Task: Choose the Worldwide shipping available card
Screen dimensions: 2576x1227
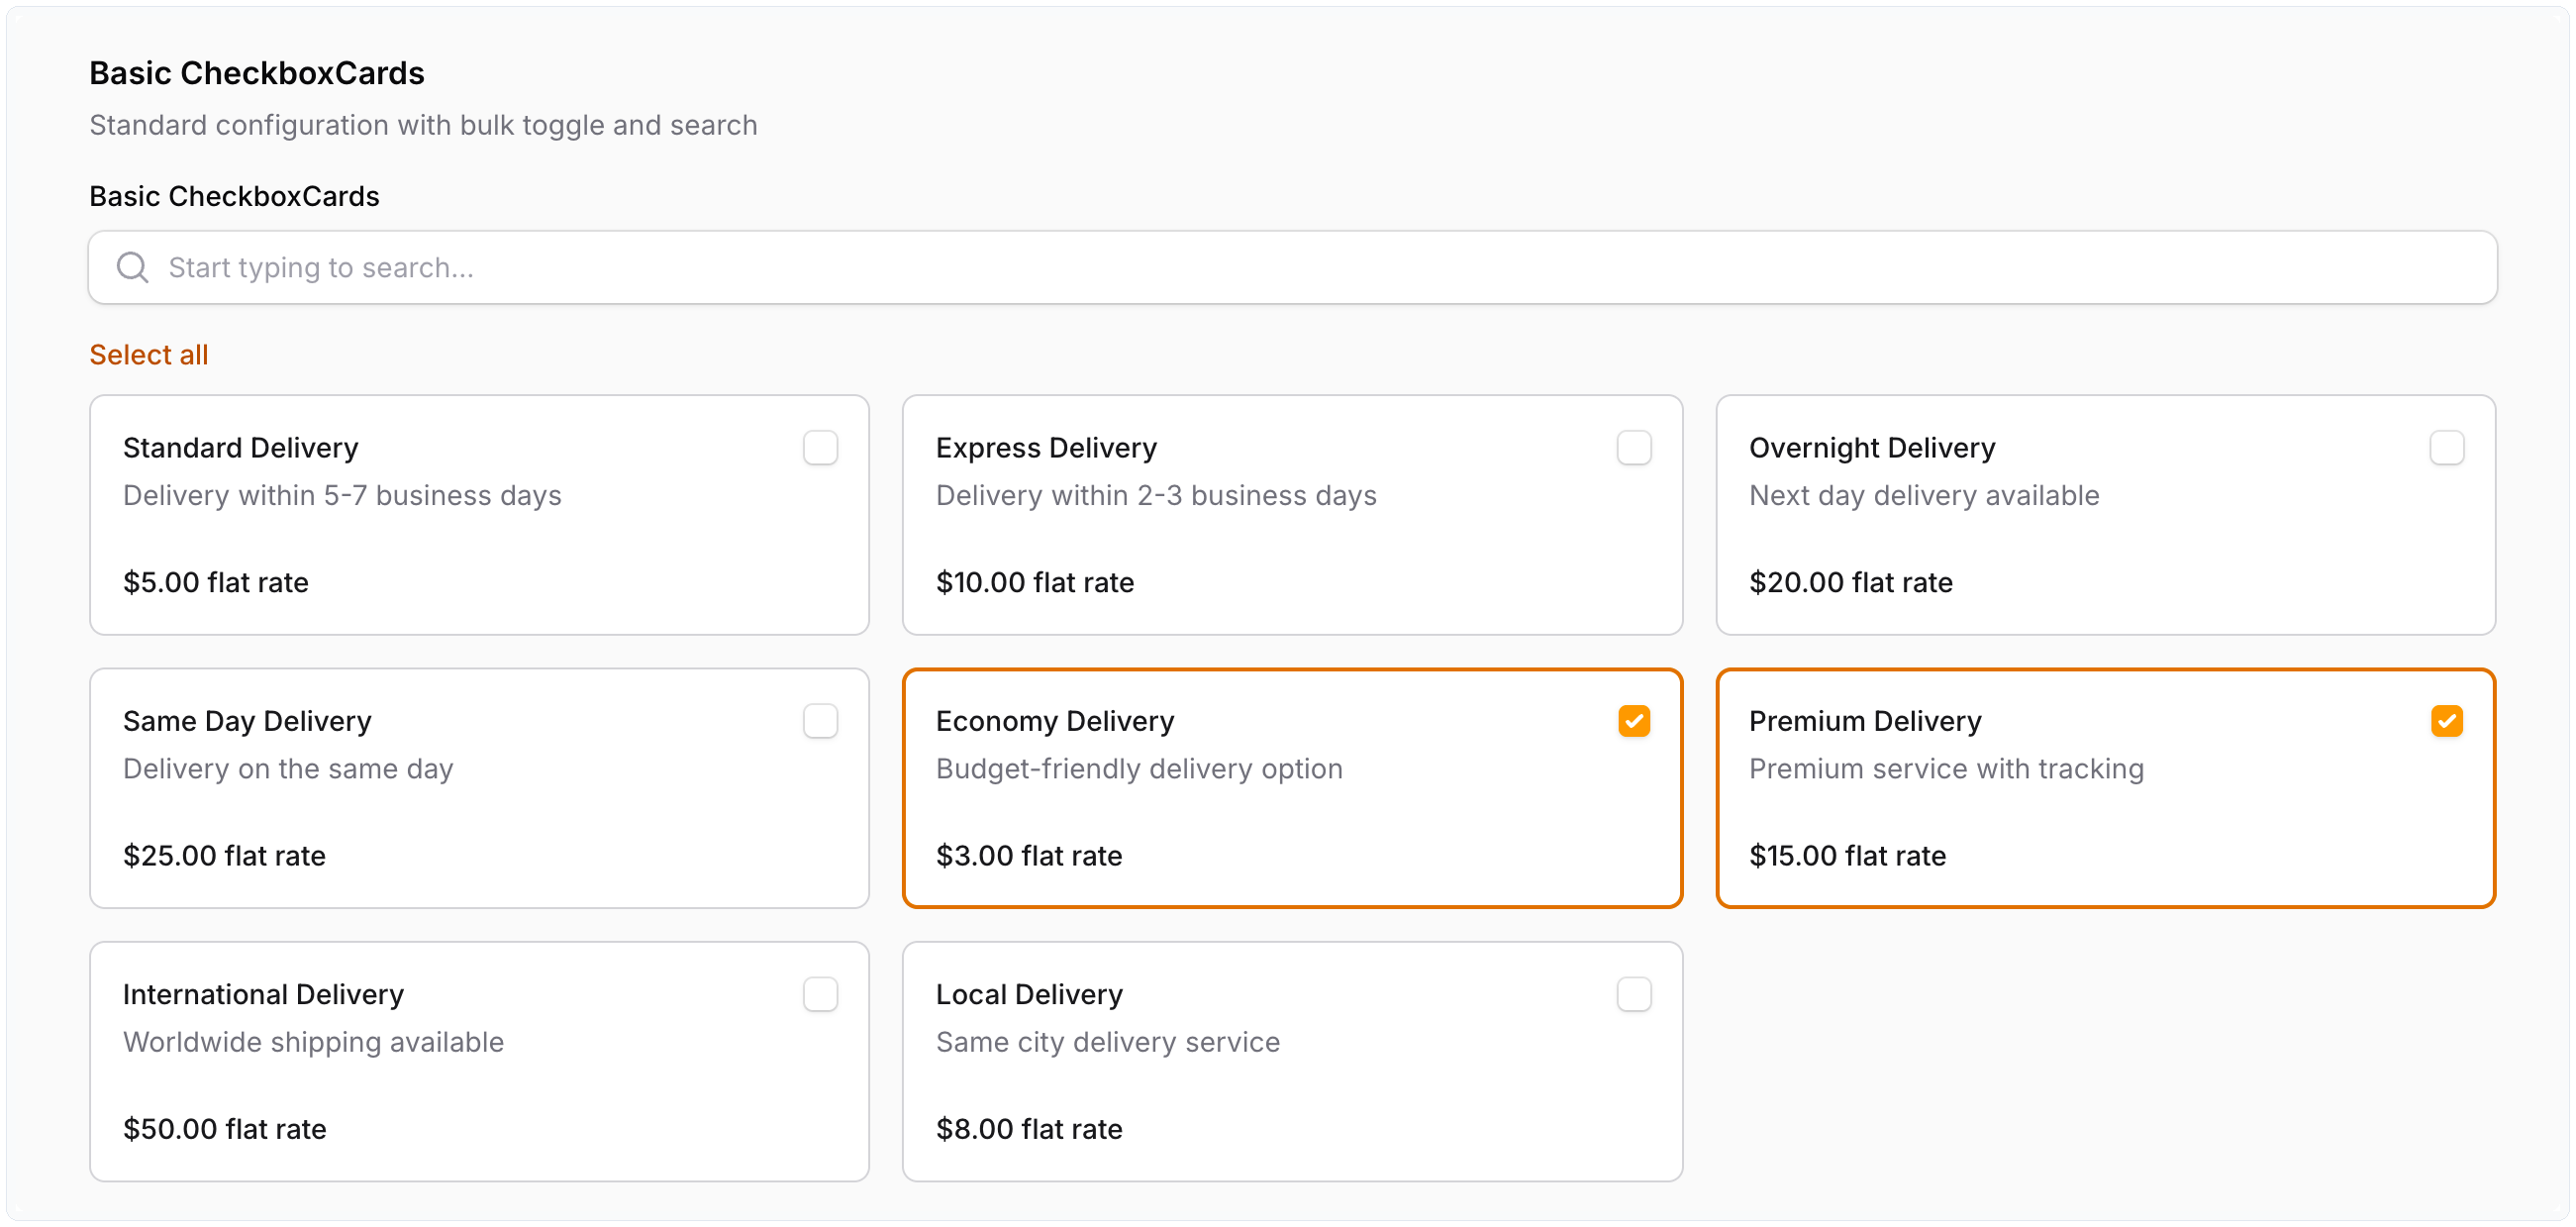Action: pos(313,1041)
